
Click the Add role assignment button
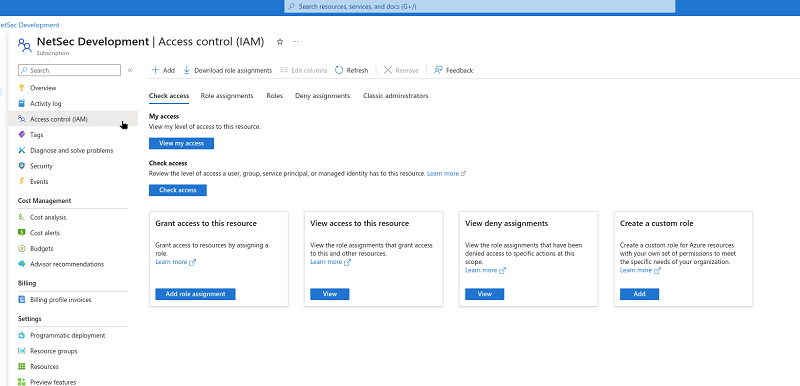[x=195, y=294]
